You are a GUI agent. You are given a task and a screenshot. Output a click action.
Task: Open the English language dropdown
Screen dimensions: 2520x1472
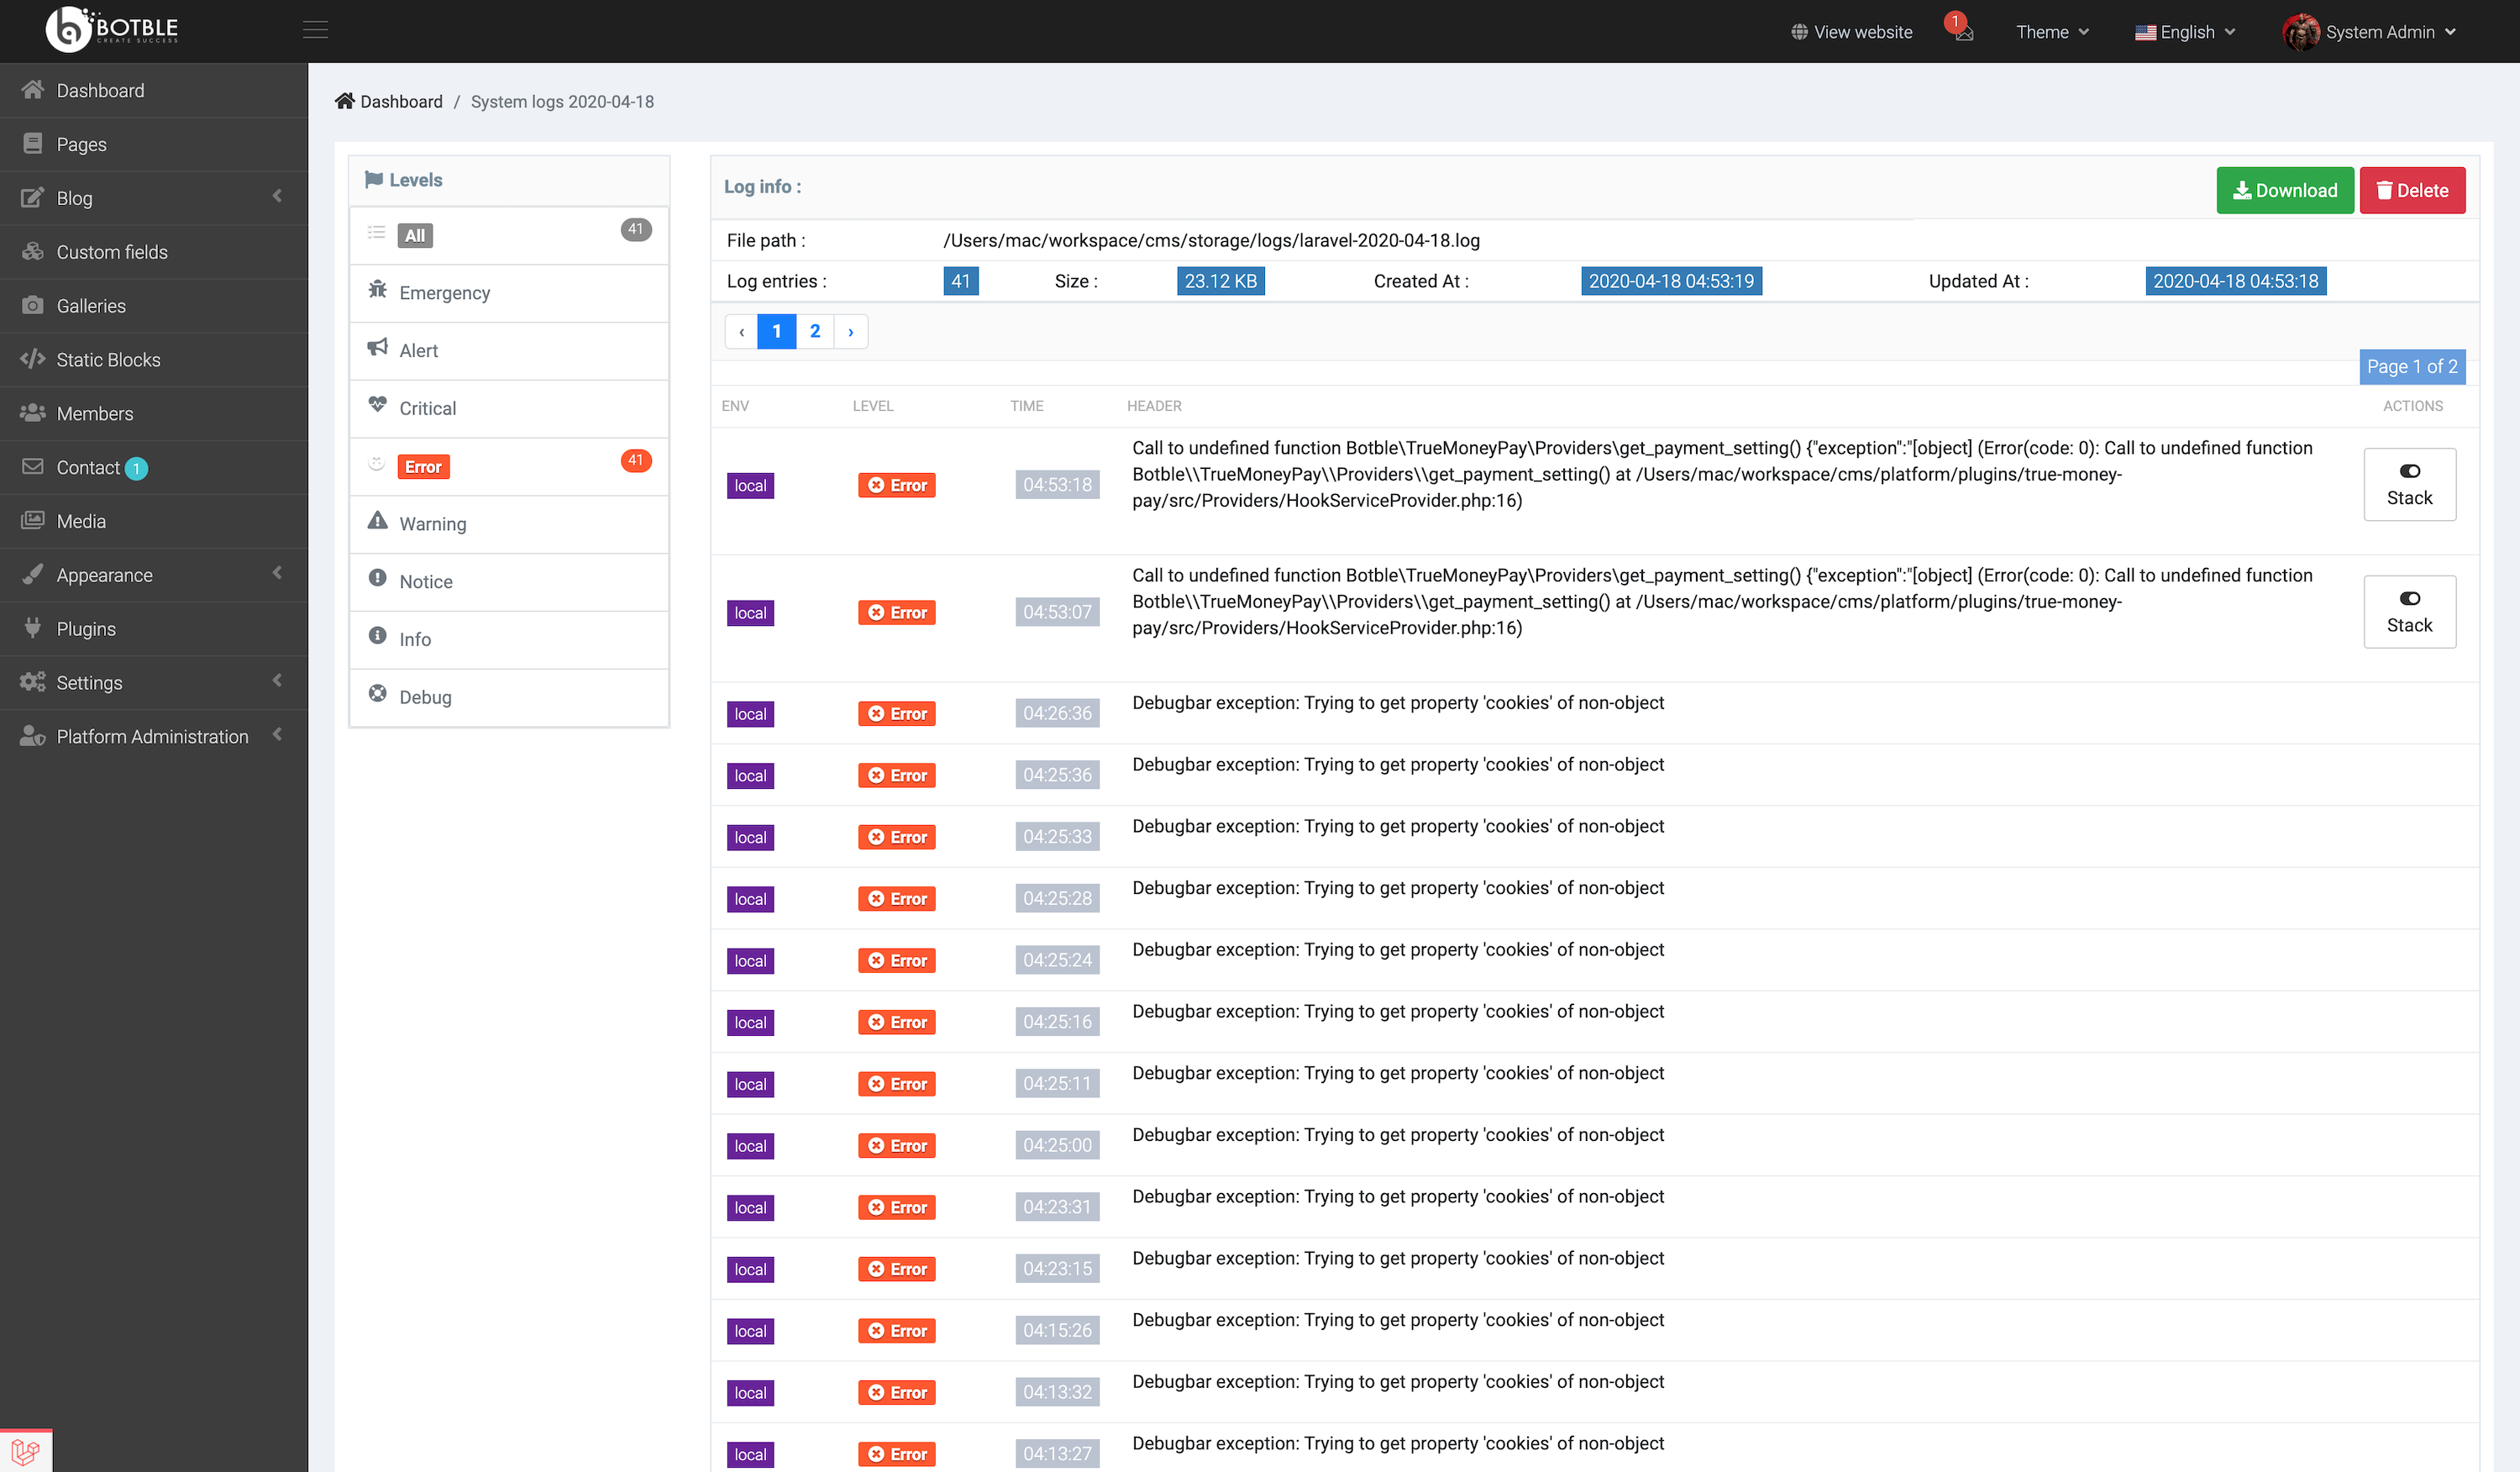coord(2184,32)
